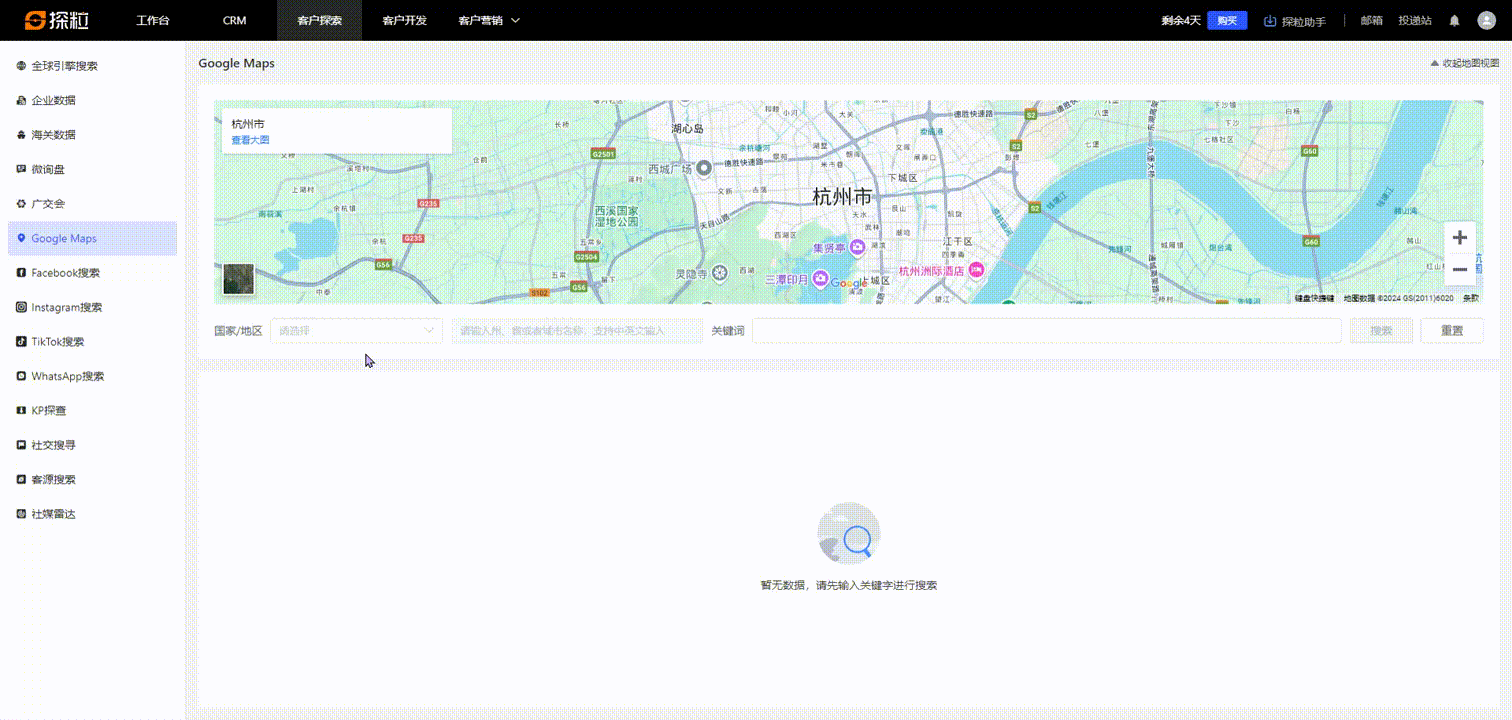Open the 邮箱 link
Viewport: 1512px width, 720px height.
[1372, 20]
